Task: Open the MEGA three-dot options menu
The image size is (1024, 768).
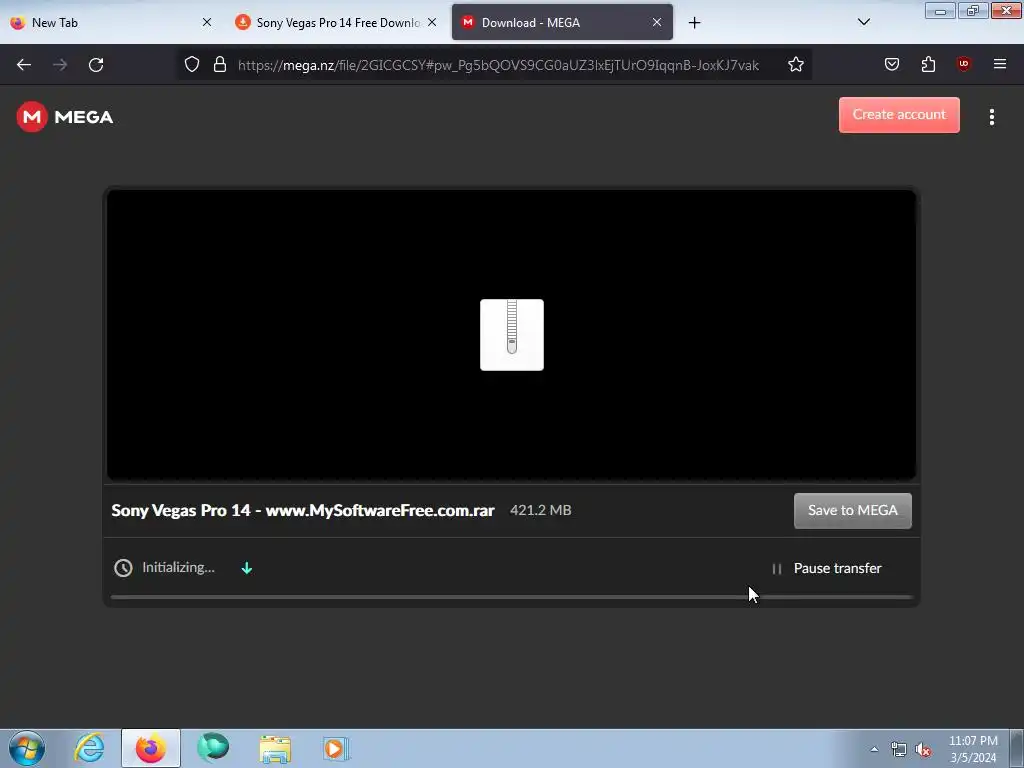Action: tap(991, 117)
